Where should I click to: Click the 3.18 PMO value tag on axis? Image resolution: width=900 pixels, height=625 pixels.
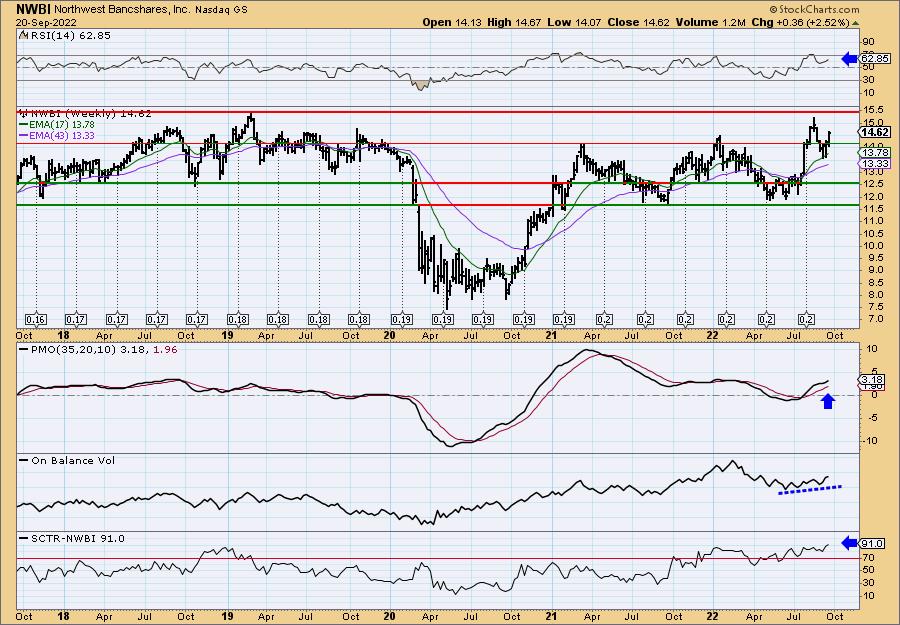[x=872, y=380]
